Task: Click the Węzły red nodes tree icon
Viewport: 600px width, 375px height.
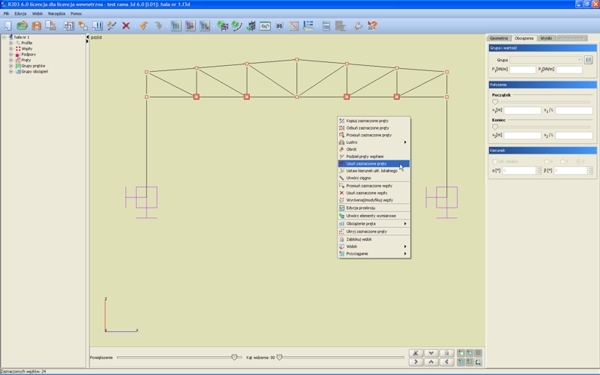Action: pyautogui.click(x=18, y=49)
